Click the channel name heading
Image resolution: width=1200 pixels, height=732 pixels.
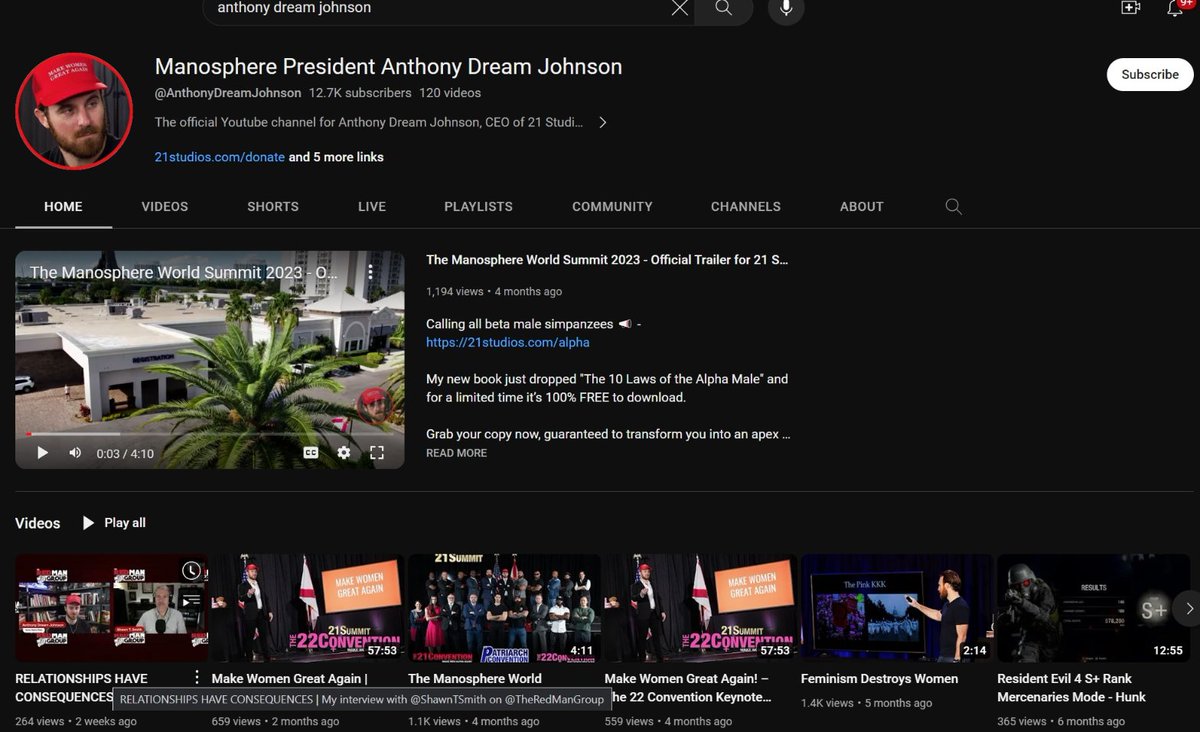(x=388, y=67)
